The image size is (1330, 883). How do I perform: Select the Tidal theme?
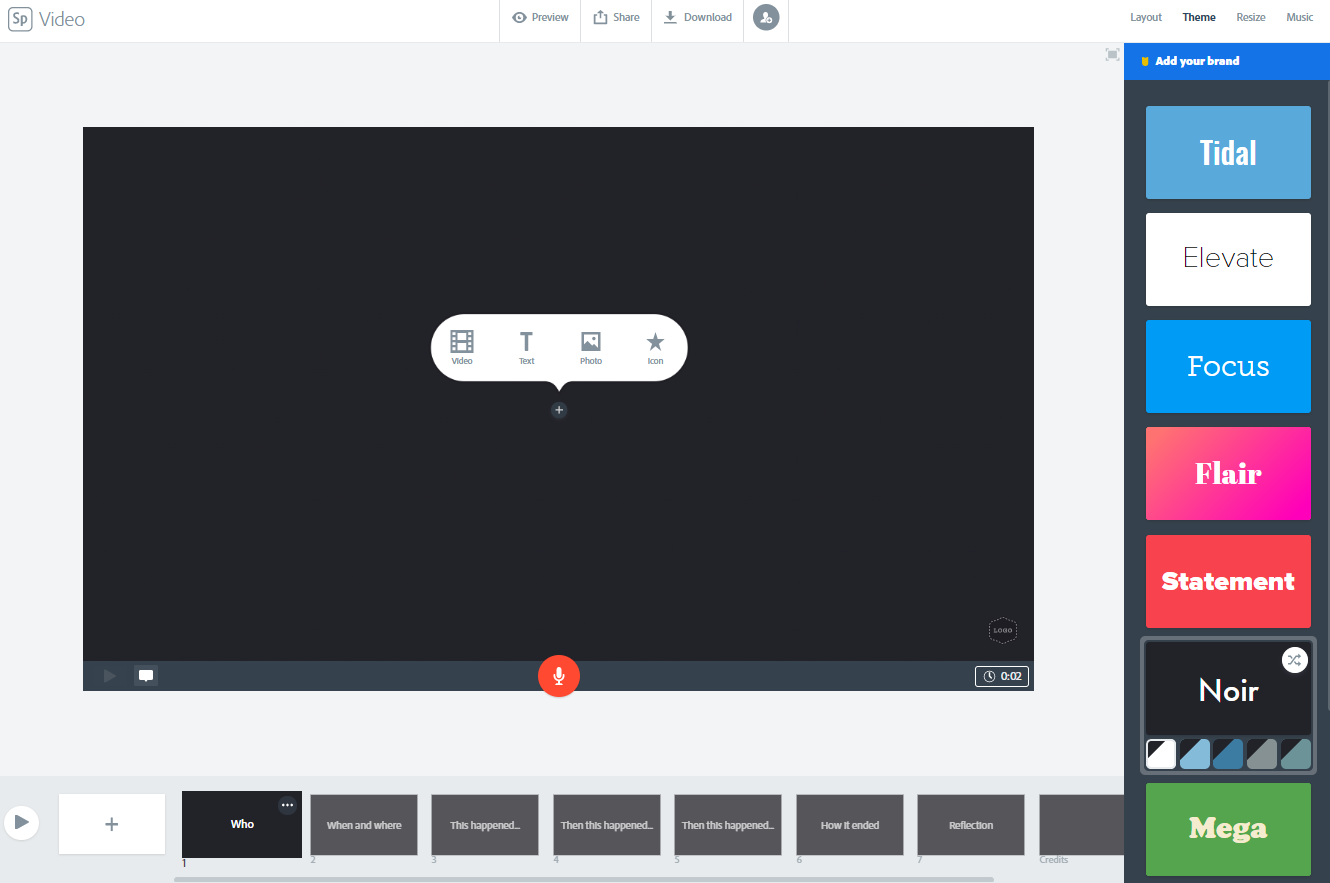[1228, 152]
